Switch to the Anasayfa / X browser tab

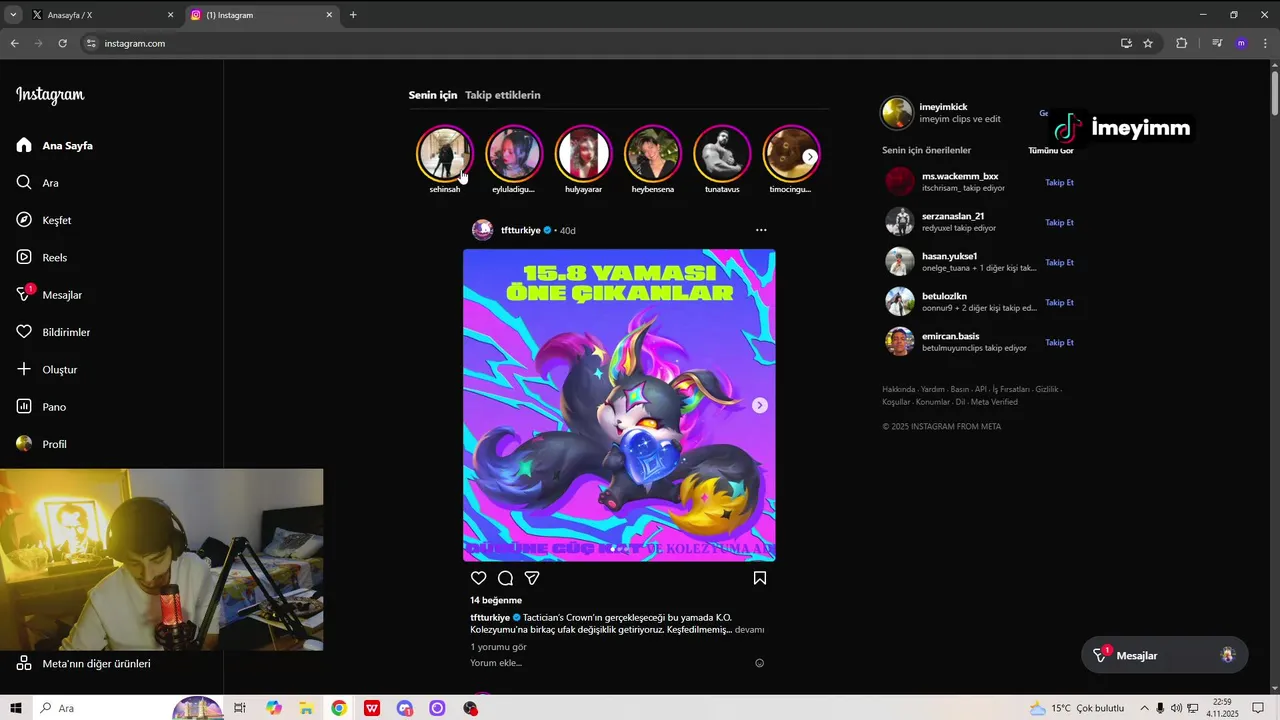102,15
